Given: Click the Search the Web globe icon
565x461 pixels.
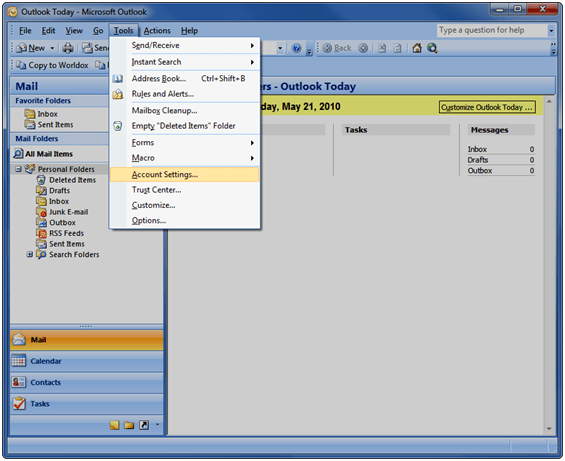Looking at the screenshot, I should [432, 48].
